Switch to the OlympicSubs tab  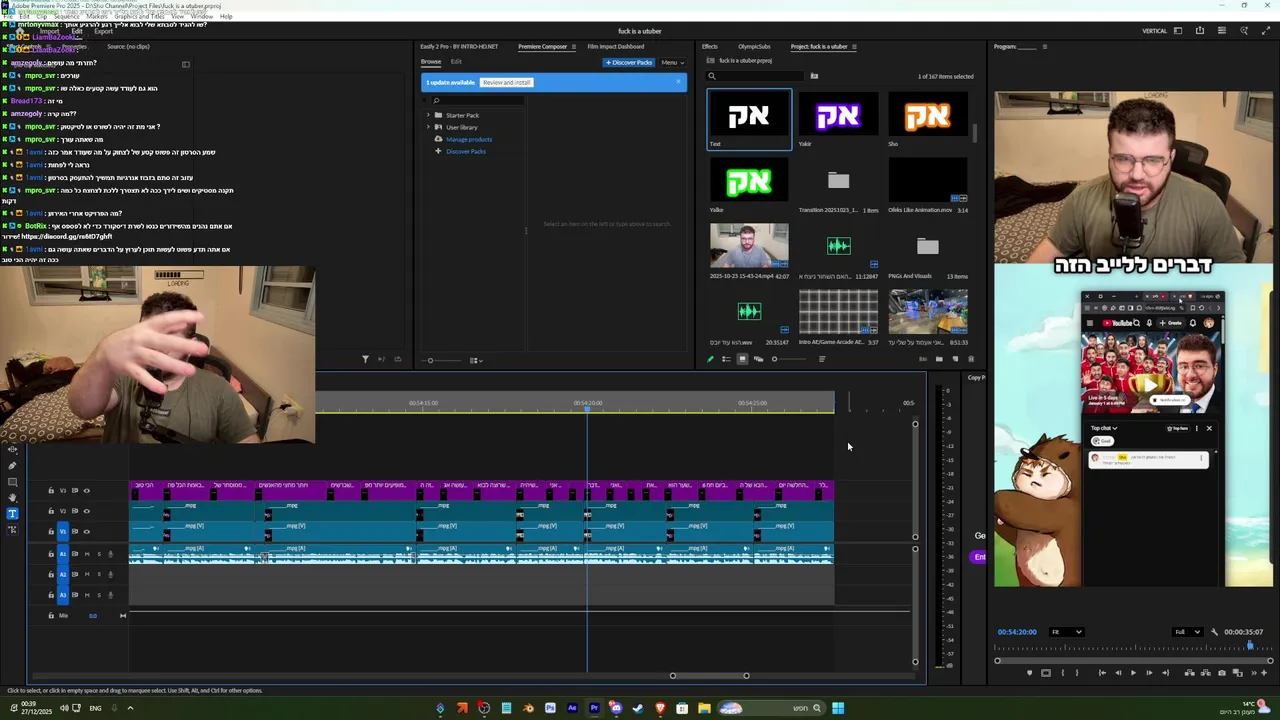tap(754, 47)
